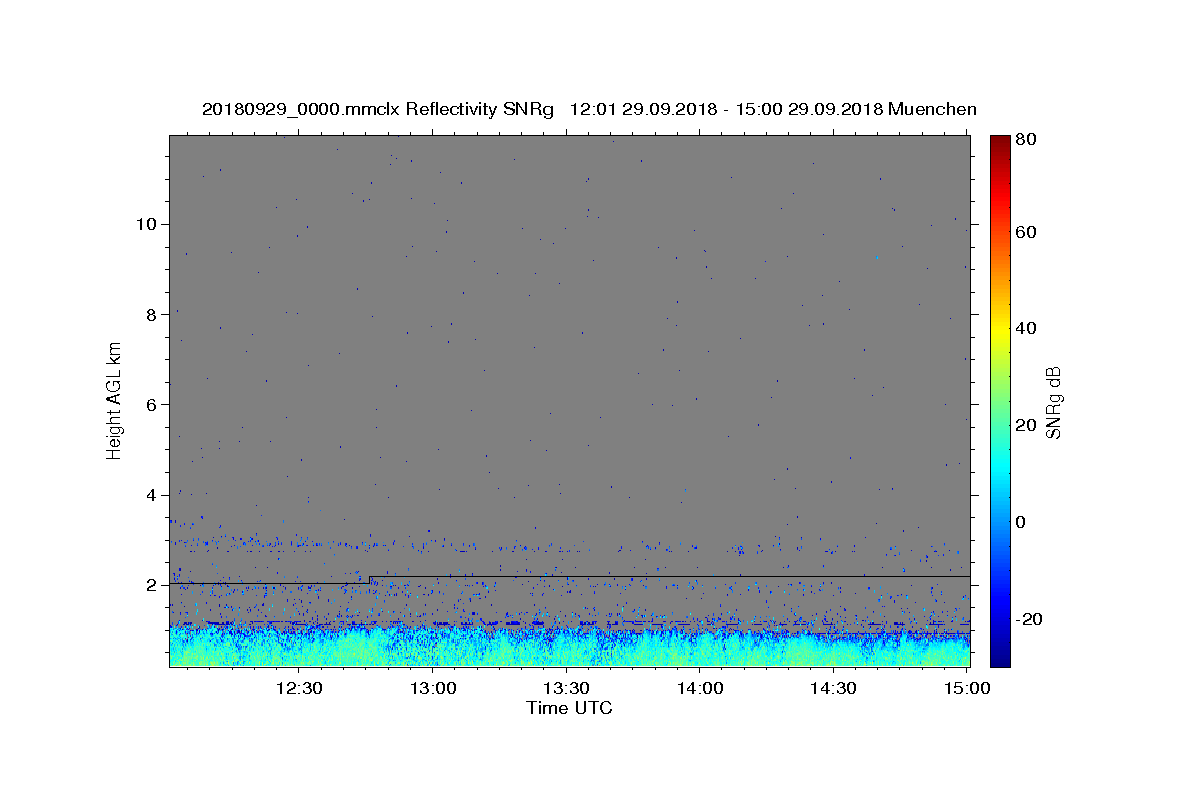Click the 13:00 time axis tick label
This screenshot has width=1200, height=800.
434,688
